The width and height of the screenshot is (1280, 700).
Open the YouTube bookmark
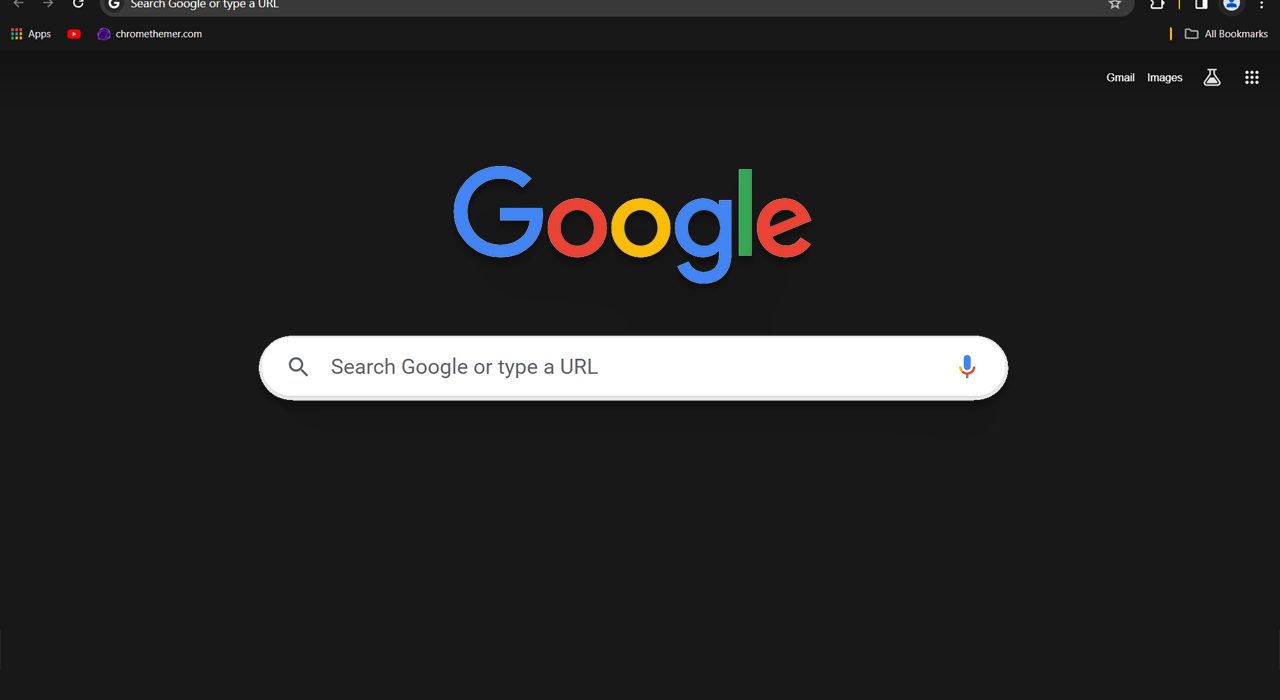pyautogui.click(x=74, y=34)
